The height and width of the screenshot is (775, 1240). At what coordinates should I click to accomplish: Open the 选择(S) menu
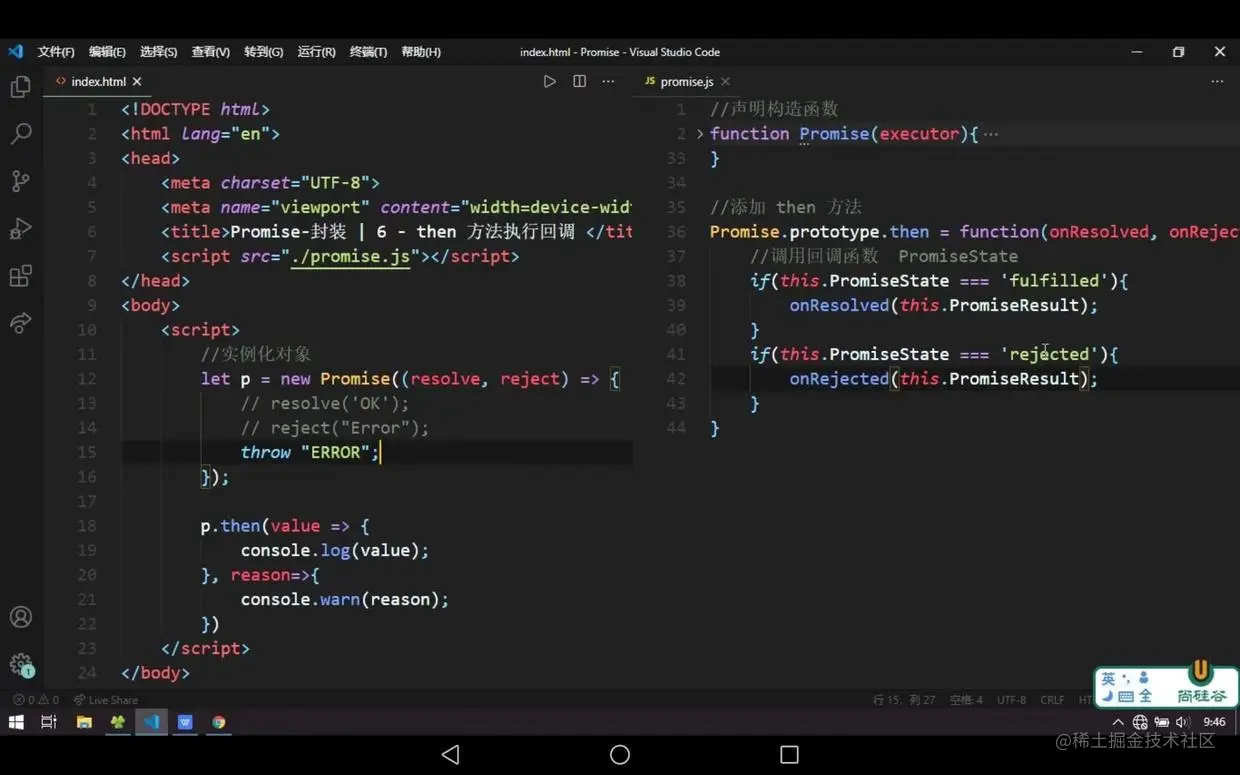tap(158, 52)
